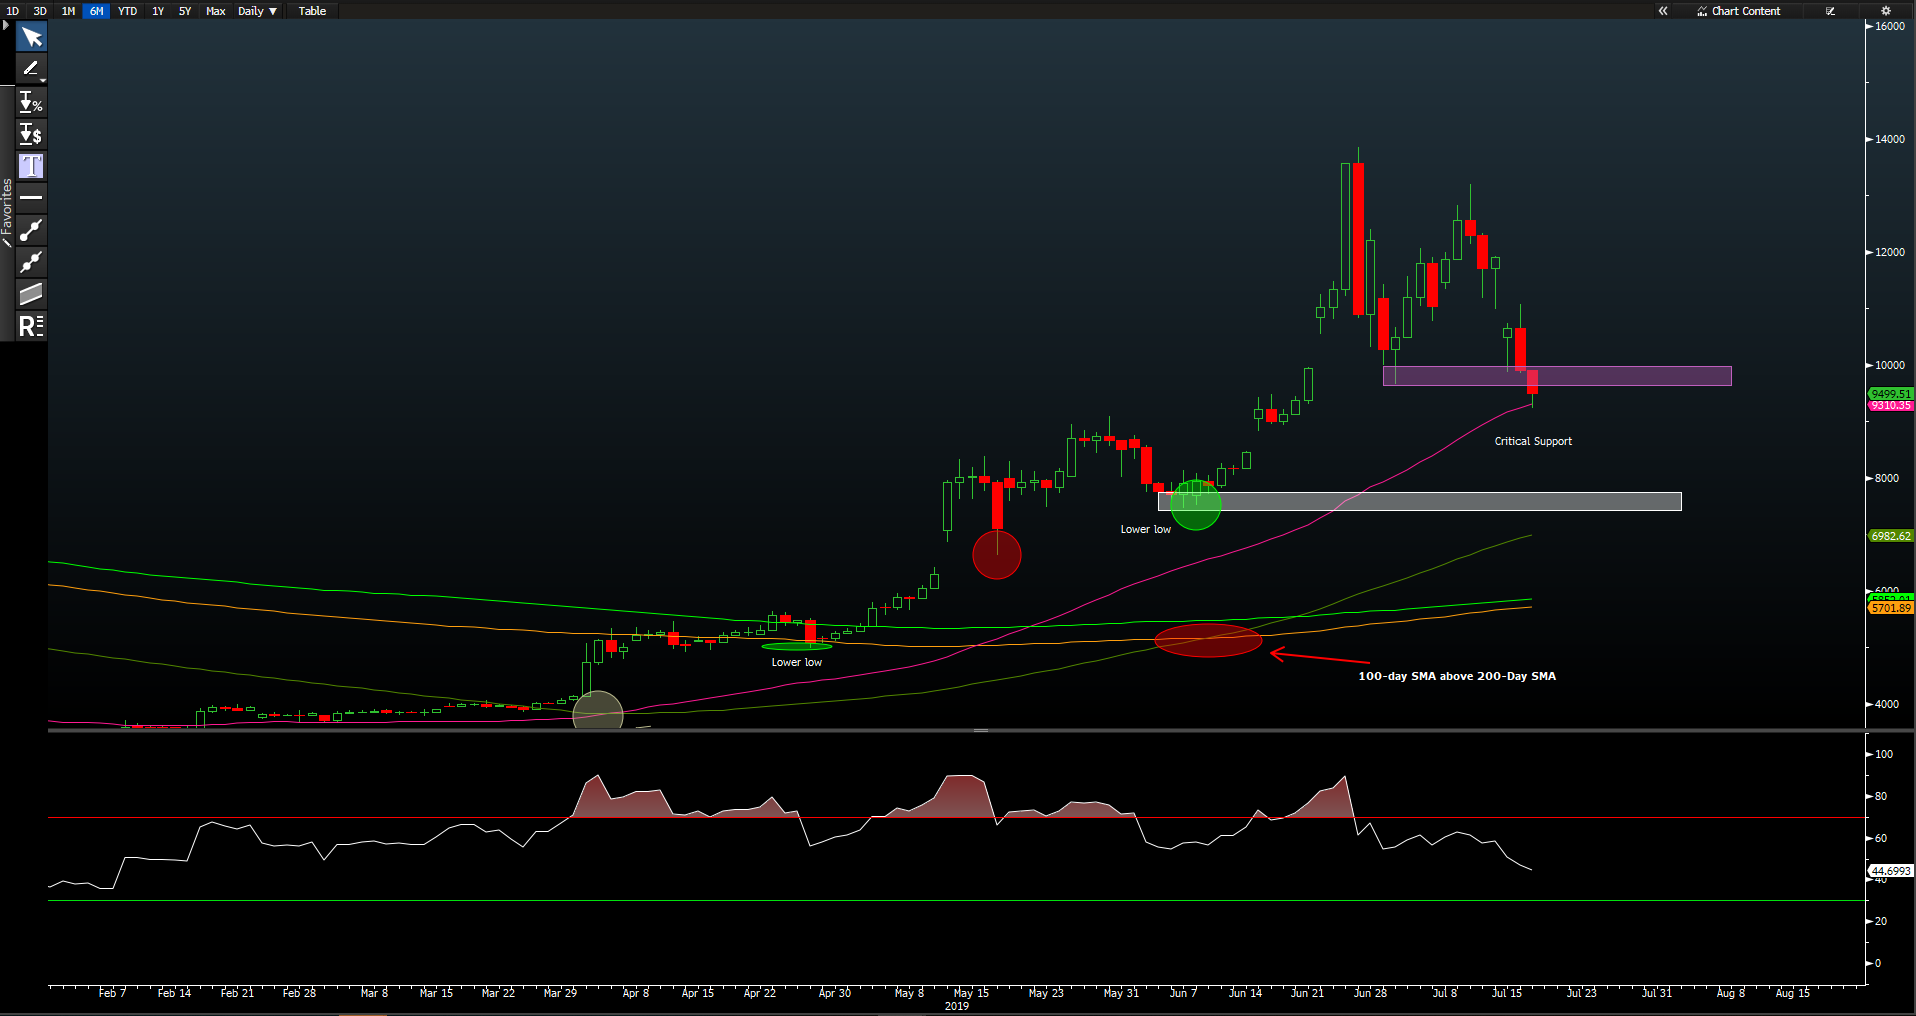Activate the dollar change measure tool
This screenshot has width=1916, height=1016.
[x=31, y=134]
